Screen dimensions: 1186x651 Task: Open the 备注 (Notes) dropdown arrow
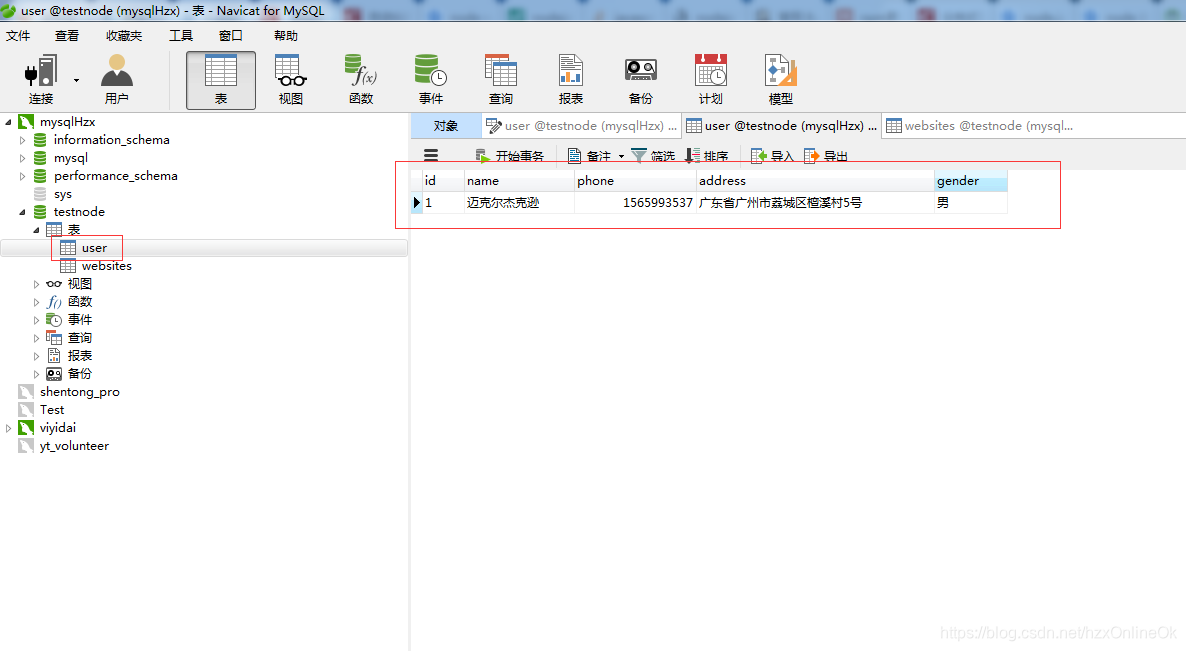tap(620, 155)
